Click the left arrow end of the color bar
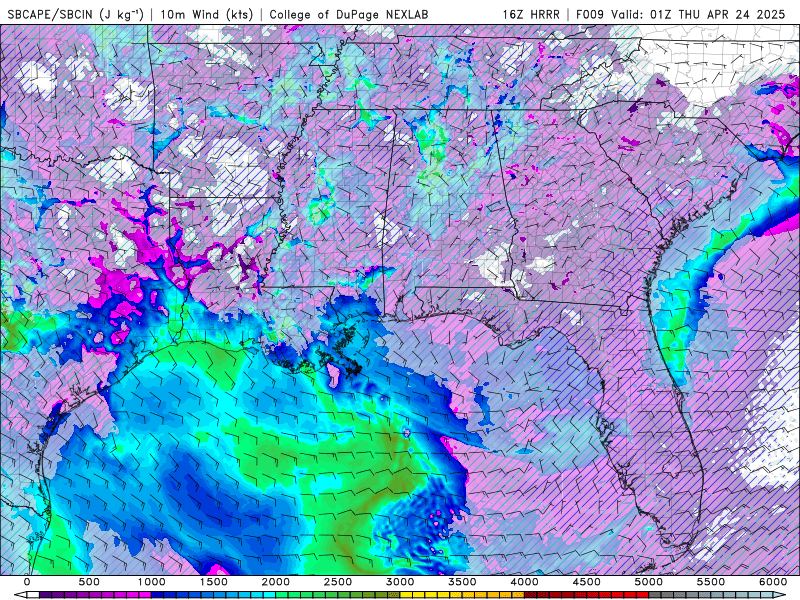 (19, 595)
